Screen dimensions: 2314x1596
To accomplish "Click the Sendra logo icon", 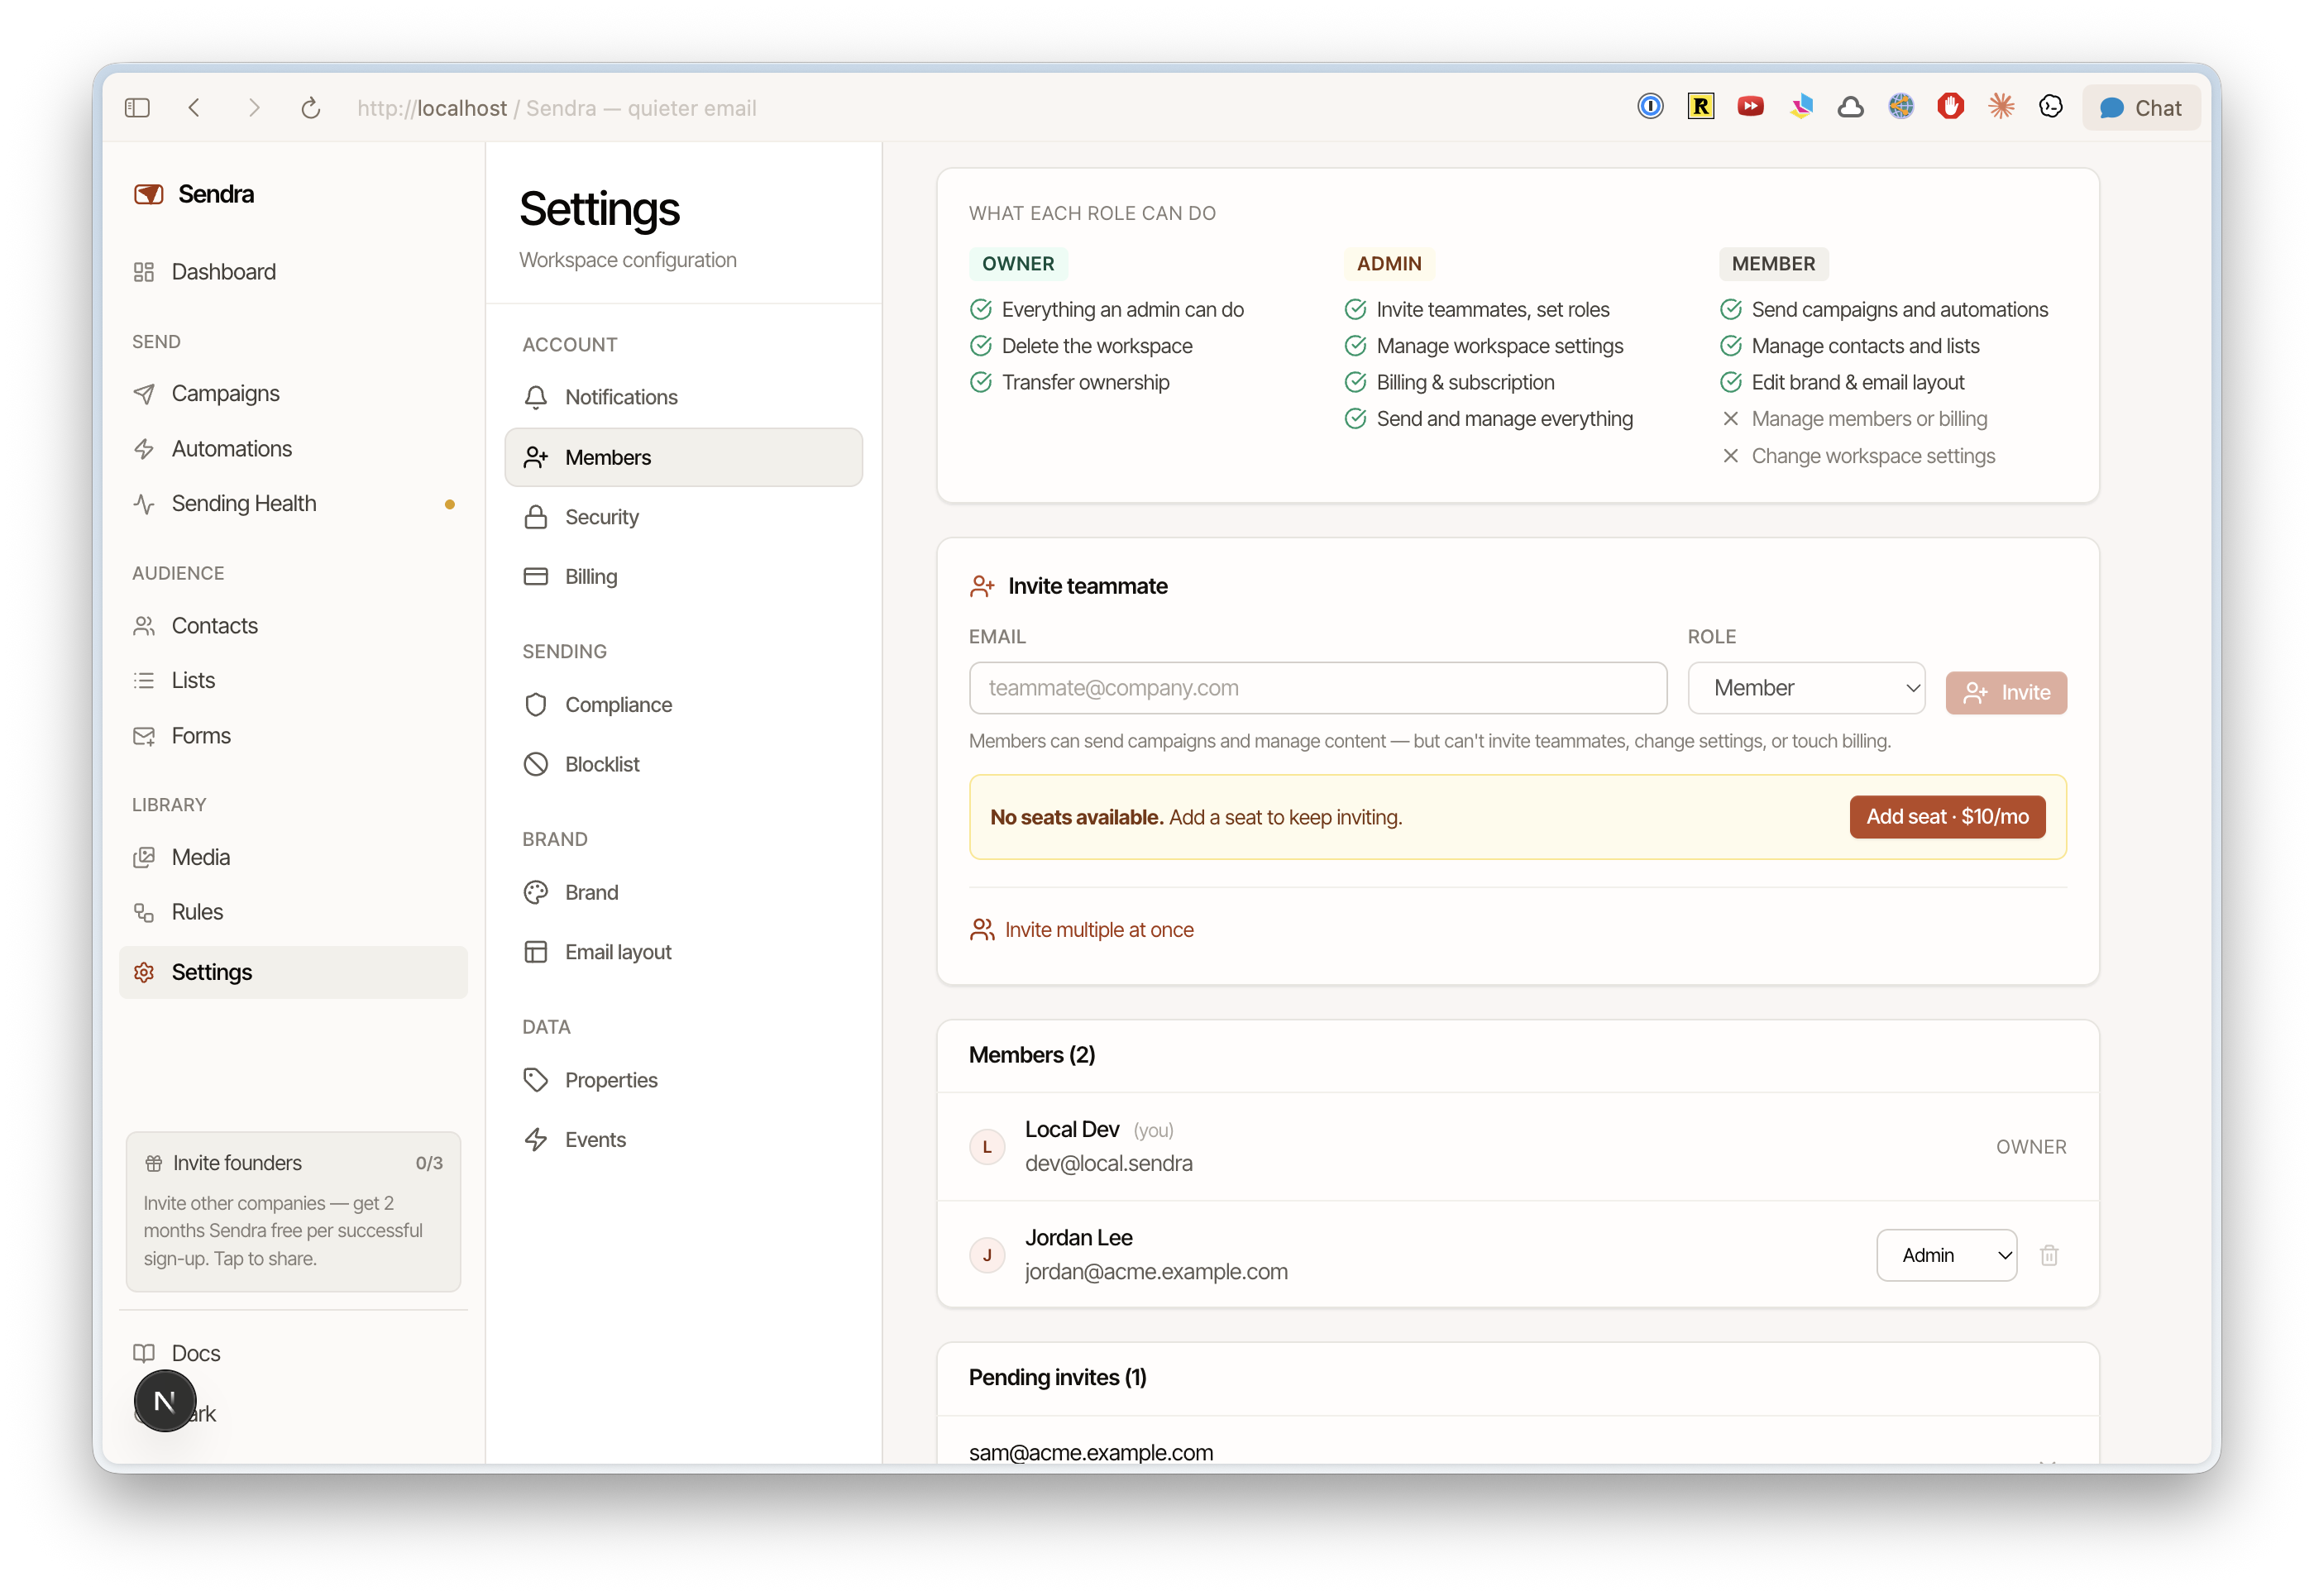I will [148, 194].
